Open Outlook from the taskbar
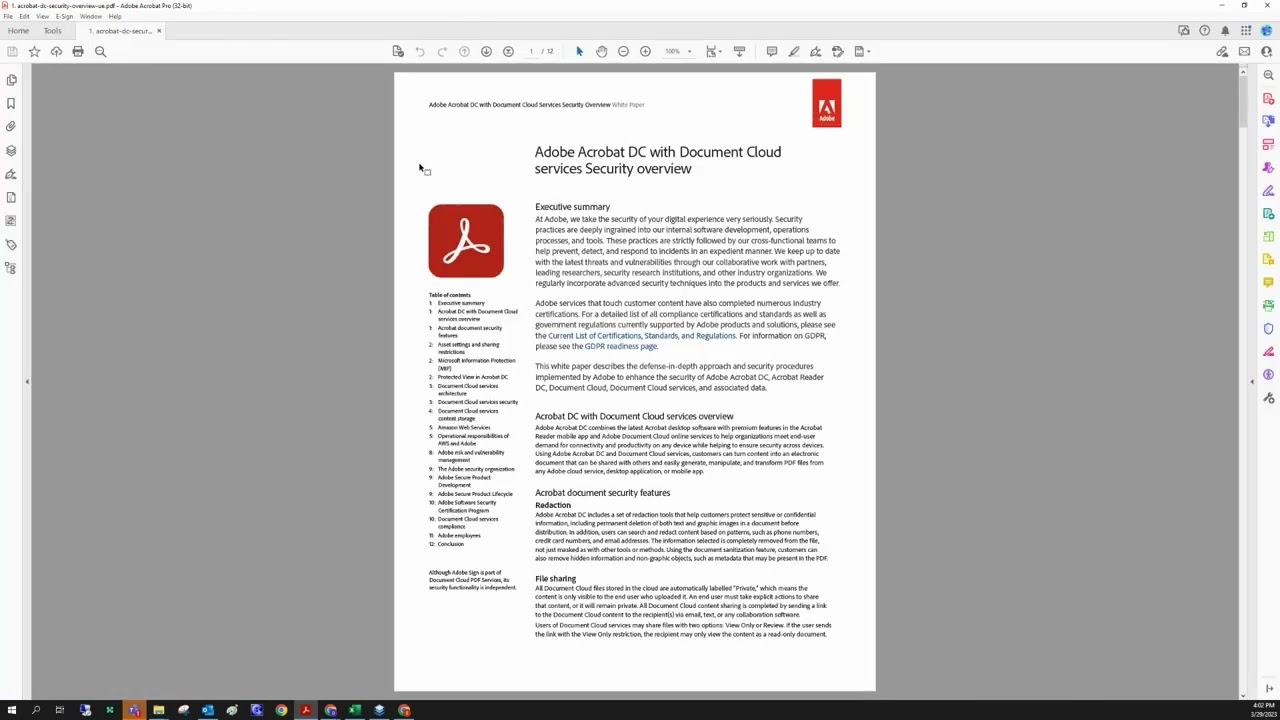The height and width of the screenshot is (720, 1280). click(x=208, y=710)
